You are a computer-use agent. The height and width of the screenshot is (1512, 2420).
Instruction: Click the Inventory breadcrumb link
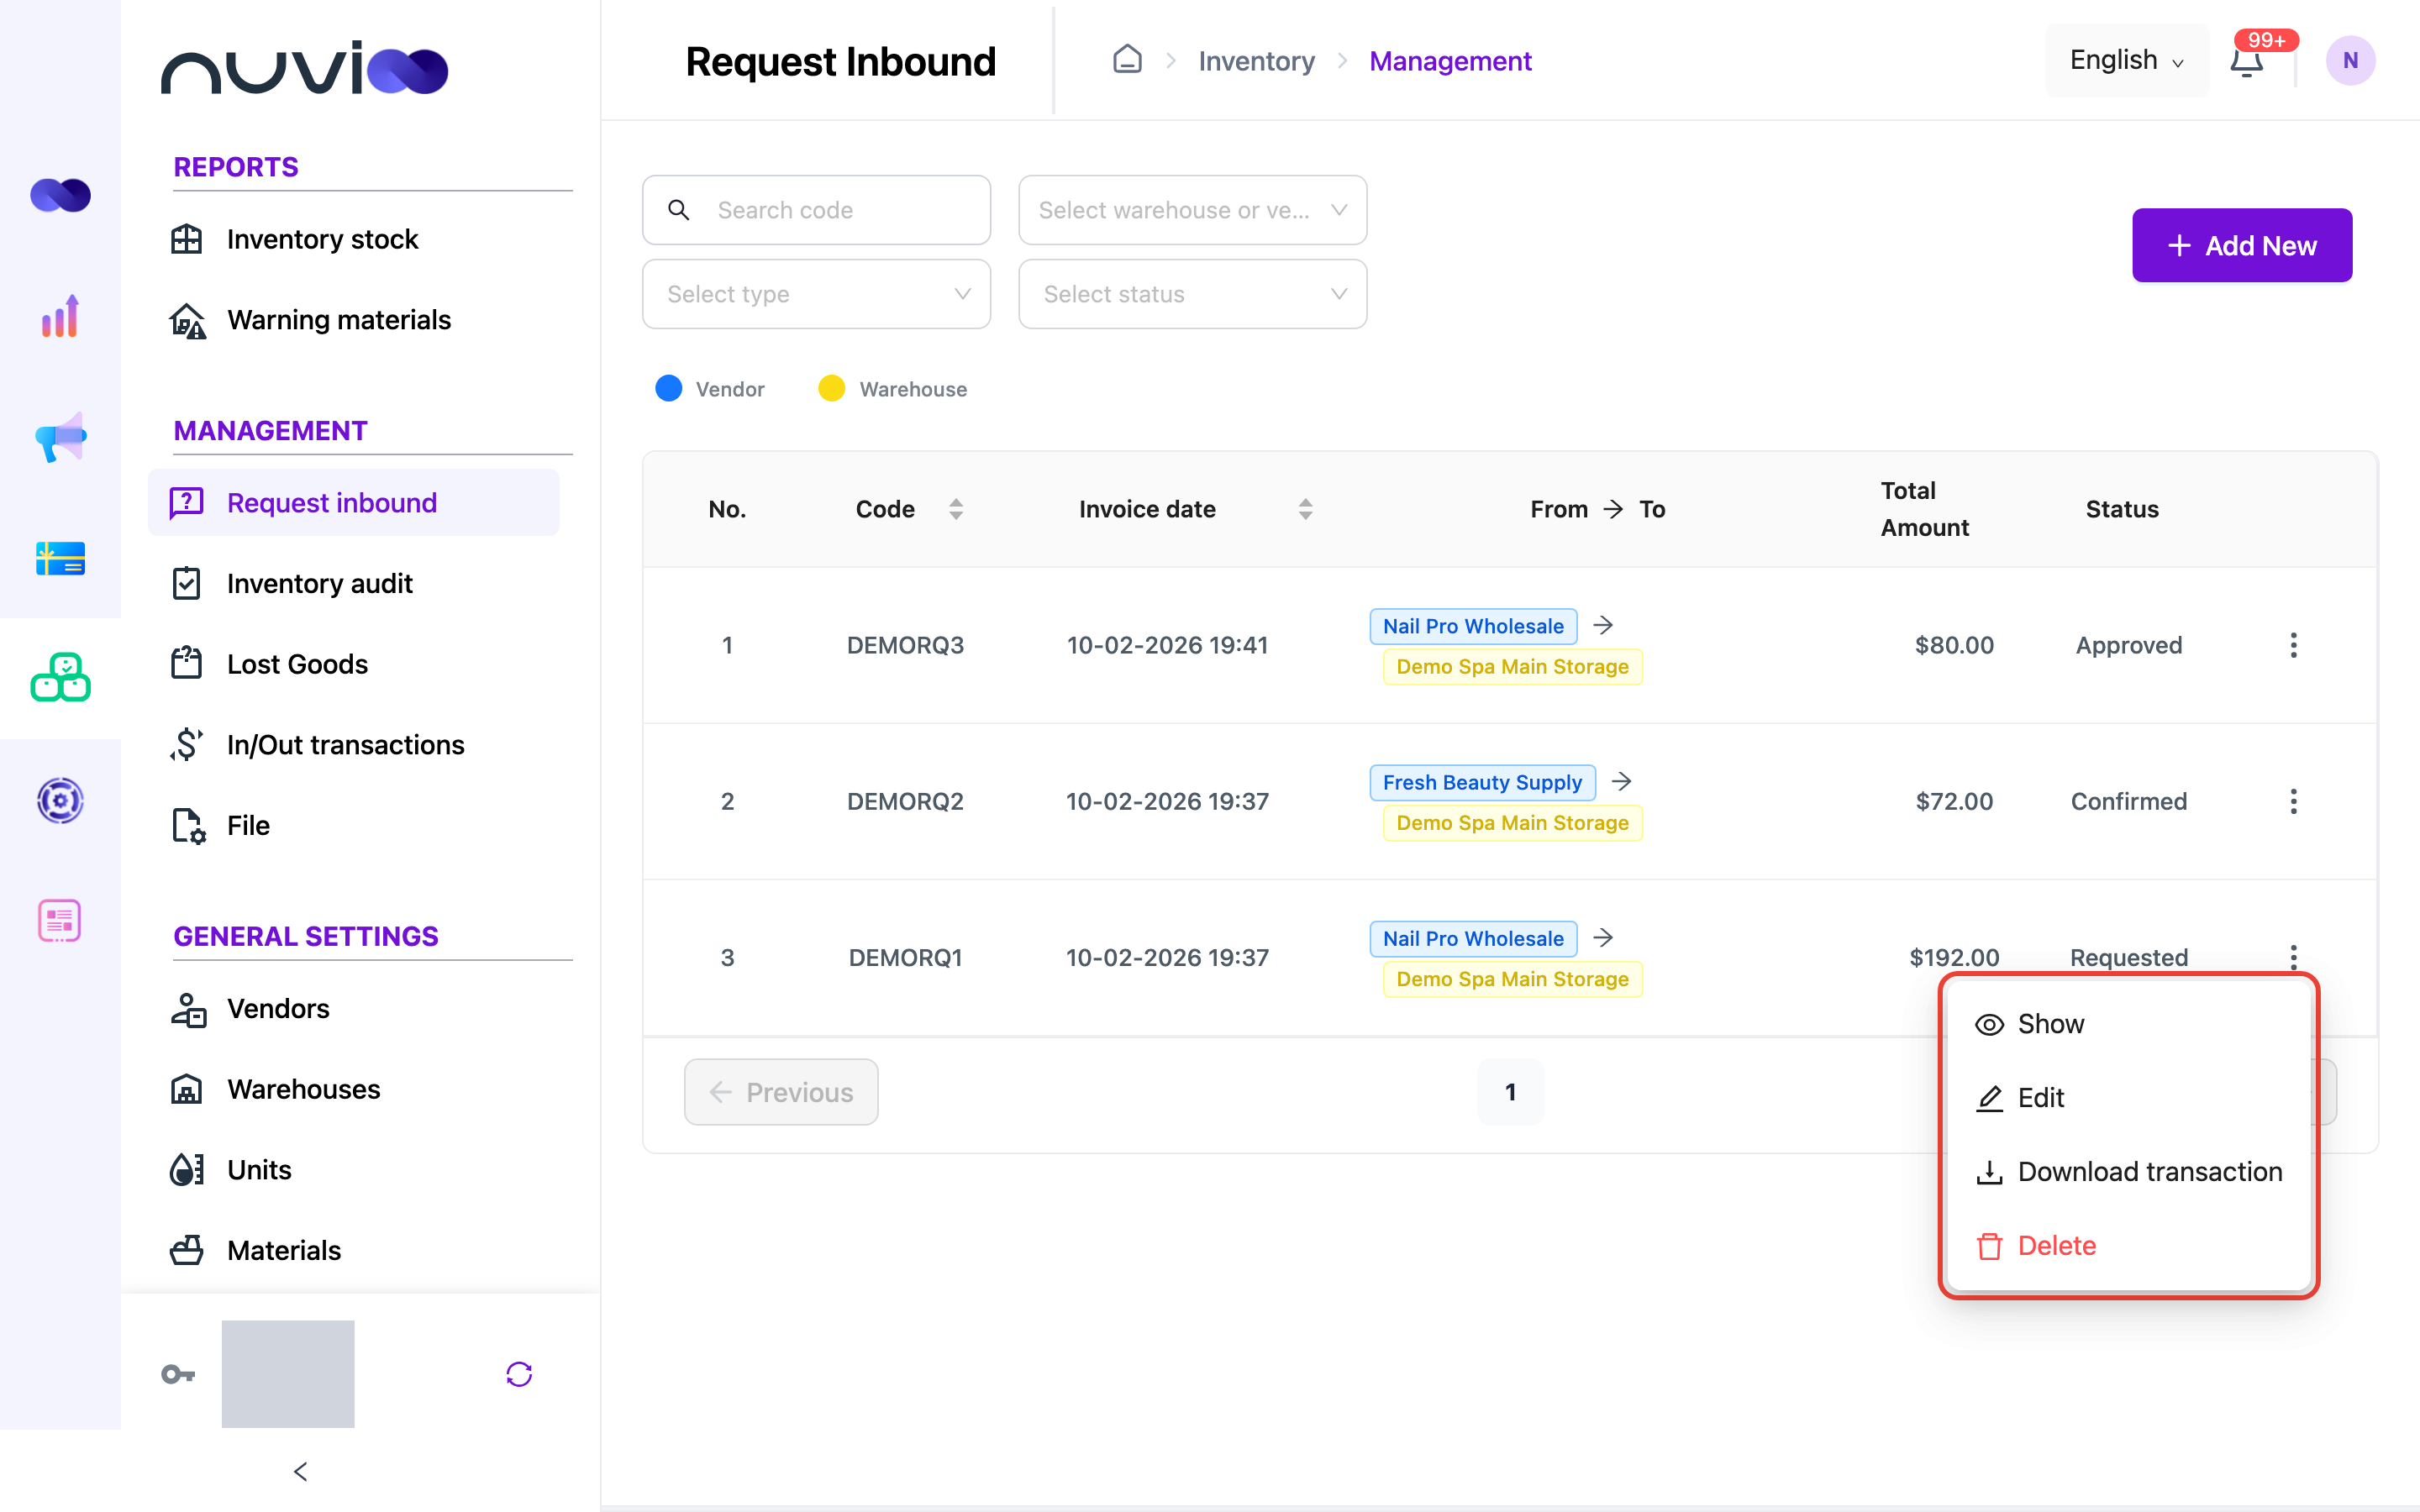click(x=1256, y=61)
